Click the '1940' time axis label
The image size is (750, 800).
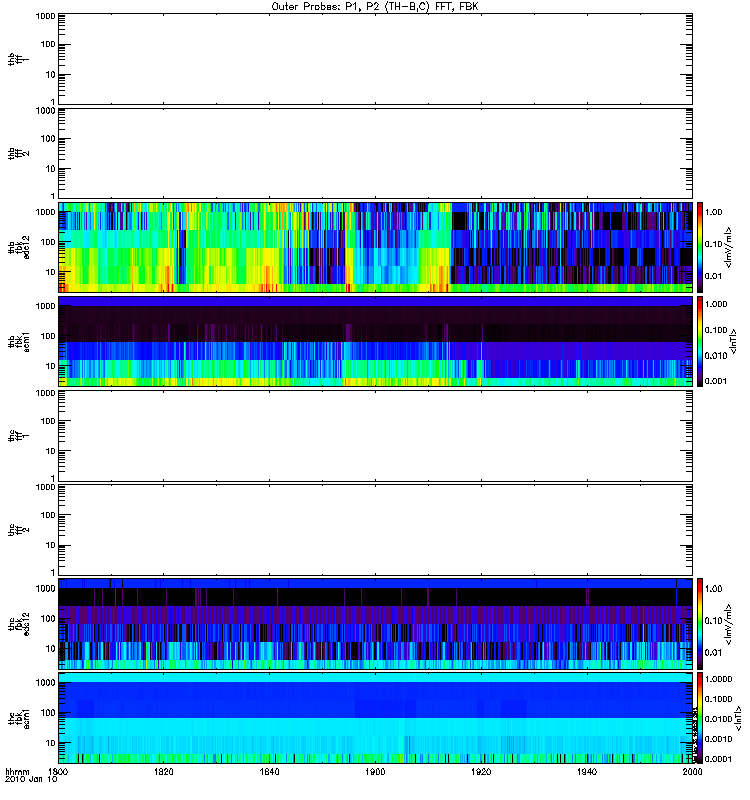tap(587, 772)
